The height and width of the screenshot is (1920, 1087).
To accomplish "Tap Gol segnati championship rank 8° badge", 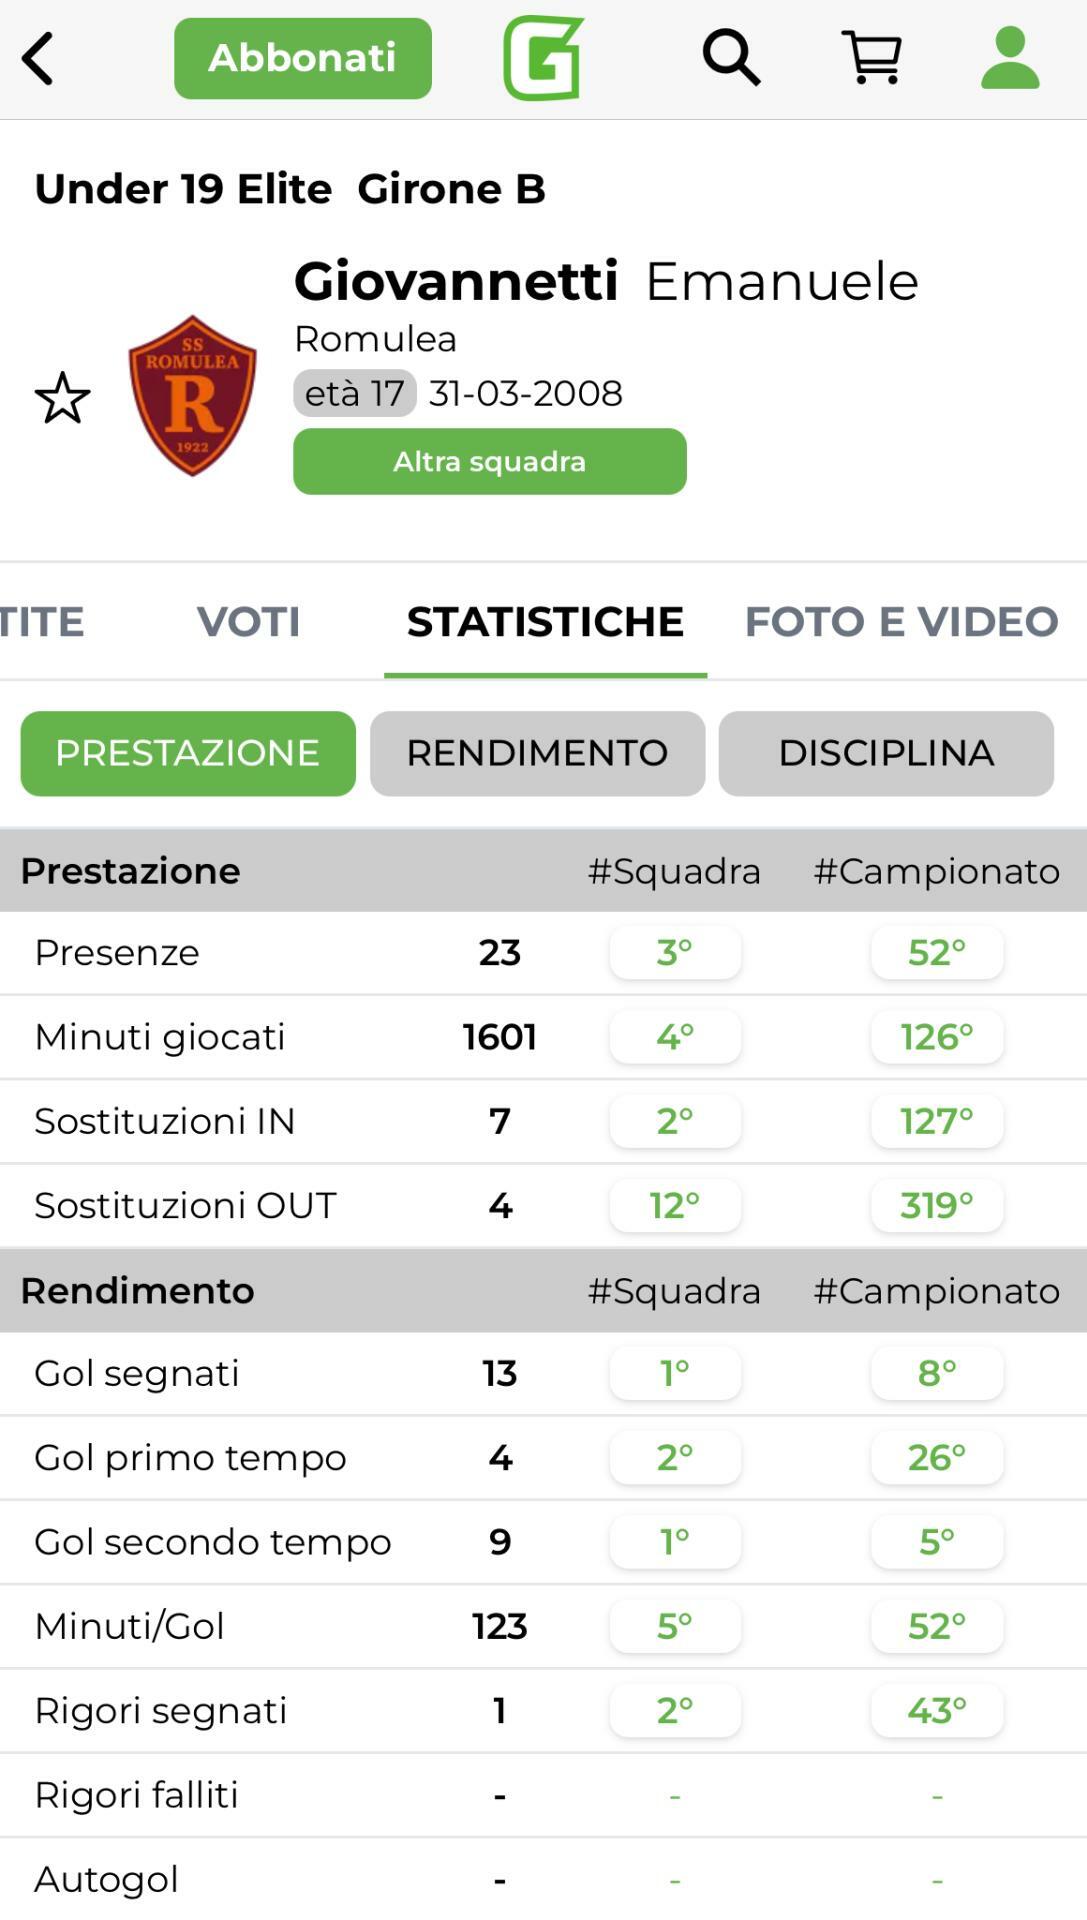I will point(937,1373).
